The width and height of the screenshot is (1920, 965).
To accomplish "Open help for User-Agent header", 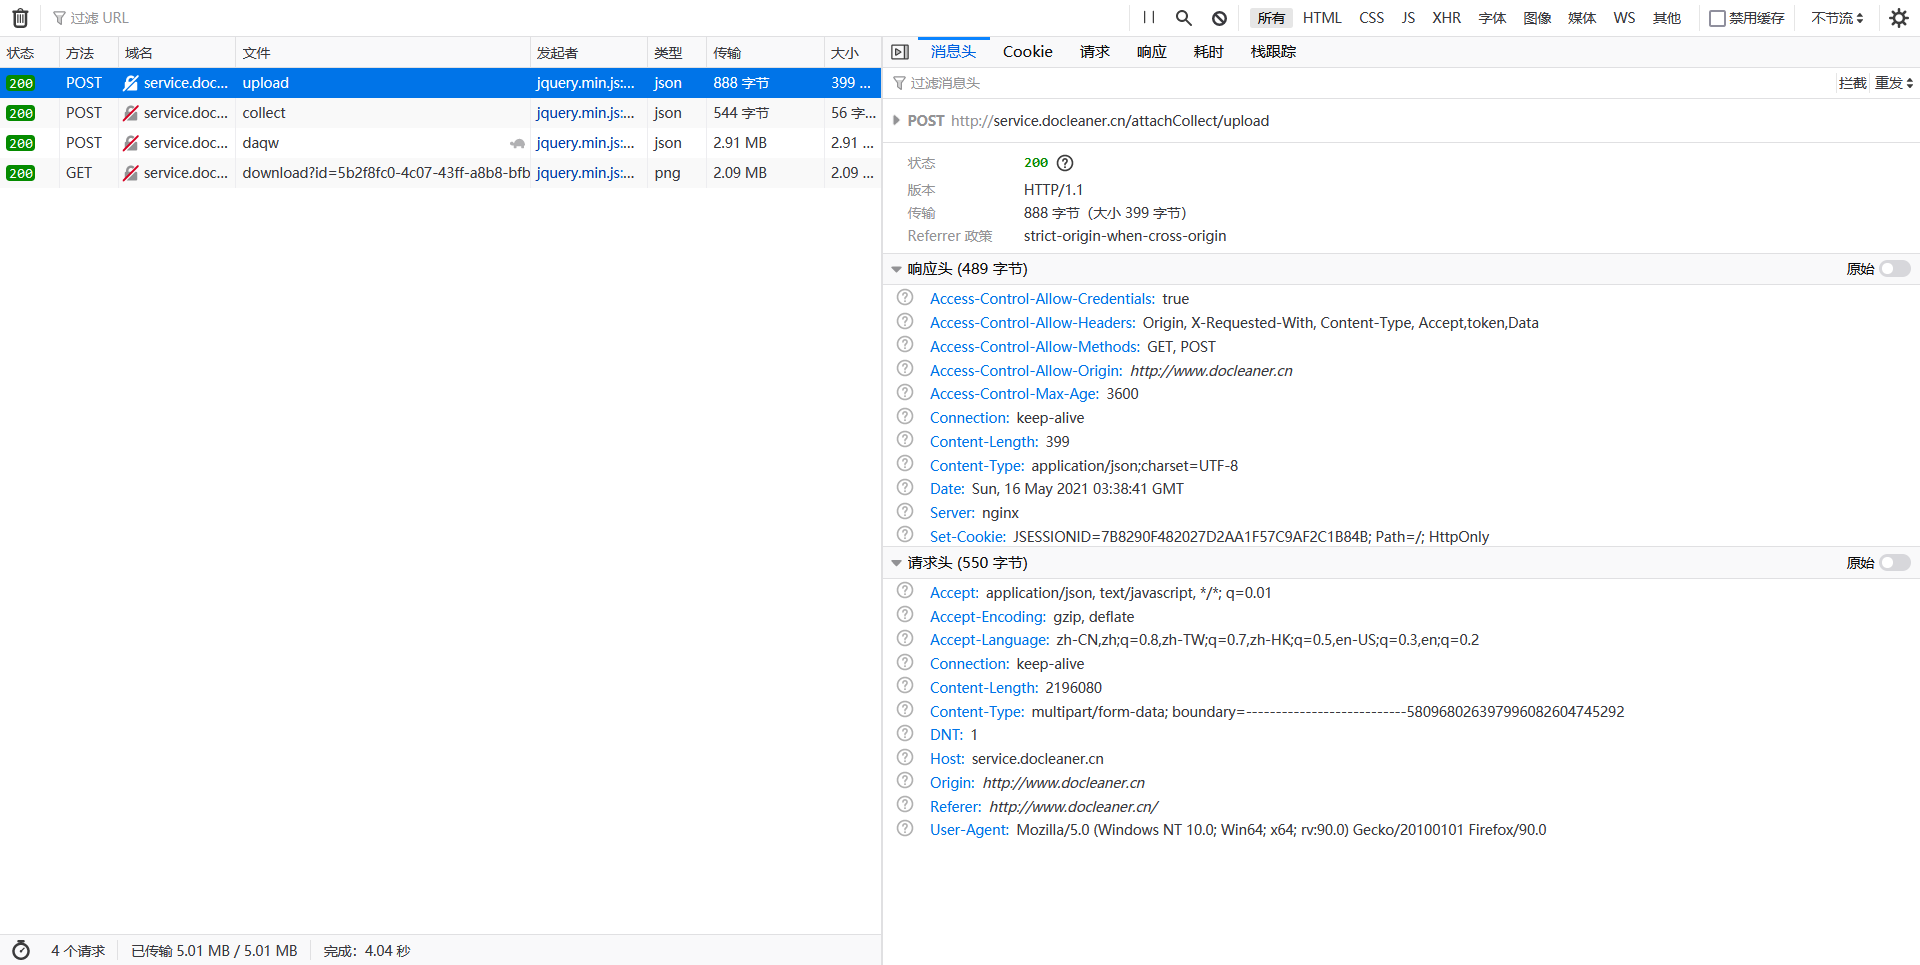I will (905, 828).
